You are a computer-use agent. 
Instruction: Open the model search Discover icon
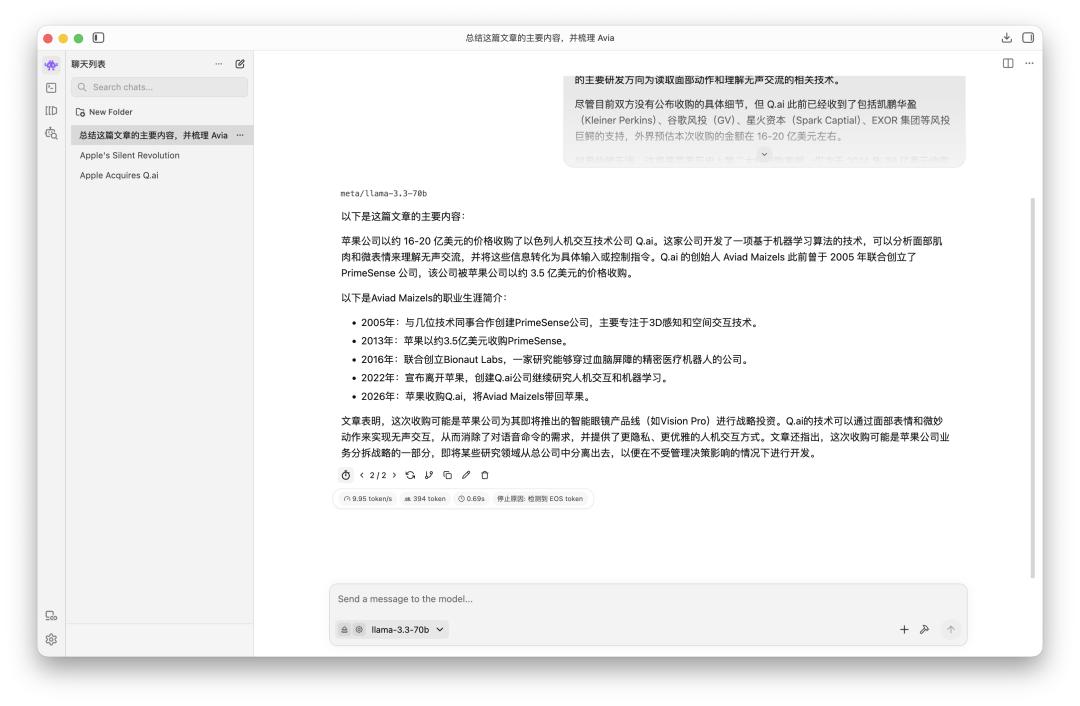click(x=51, y=132)
